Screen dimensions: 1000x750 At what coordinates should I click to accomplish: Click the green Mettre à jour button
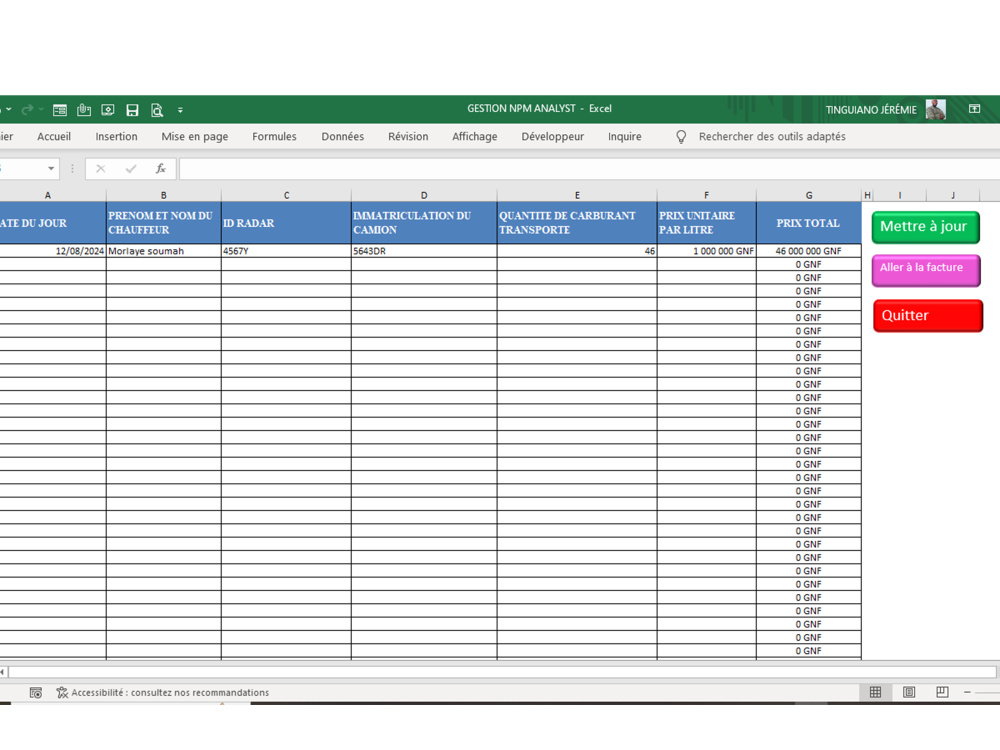[925, 227]
